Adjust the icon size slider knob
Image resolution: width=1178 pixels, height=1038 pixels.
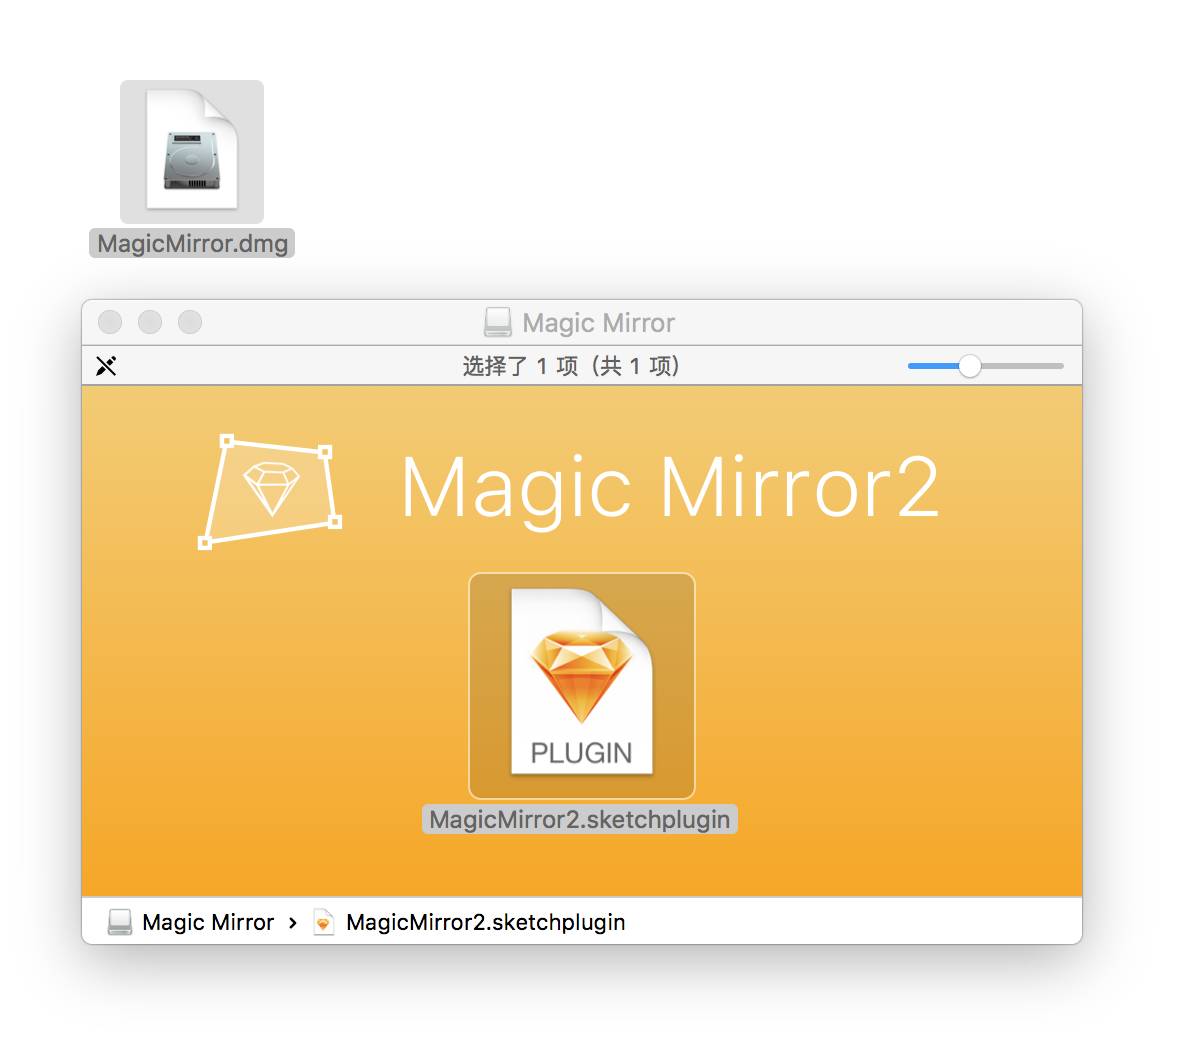pyautogui.click(x=970, y=366)
